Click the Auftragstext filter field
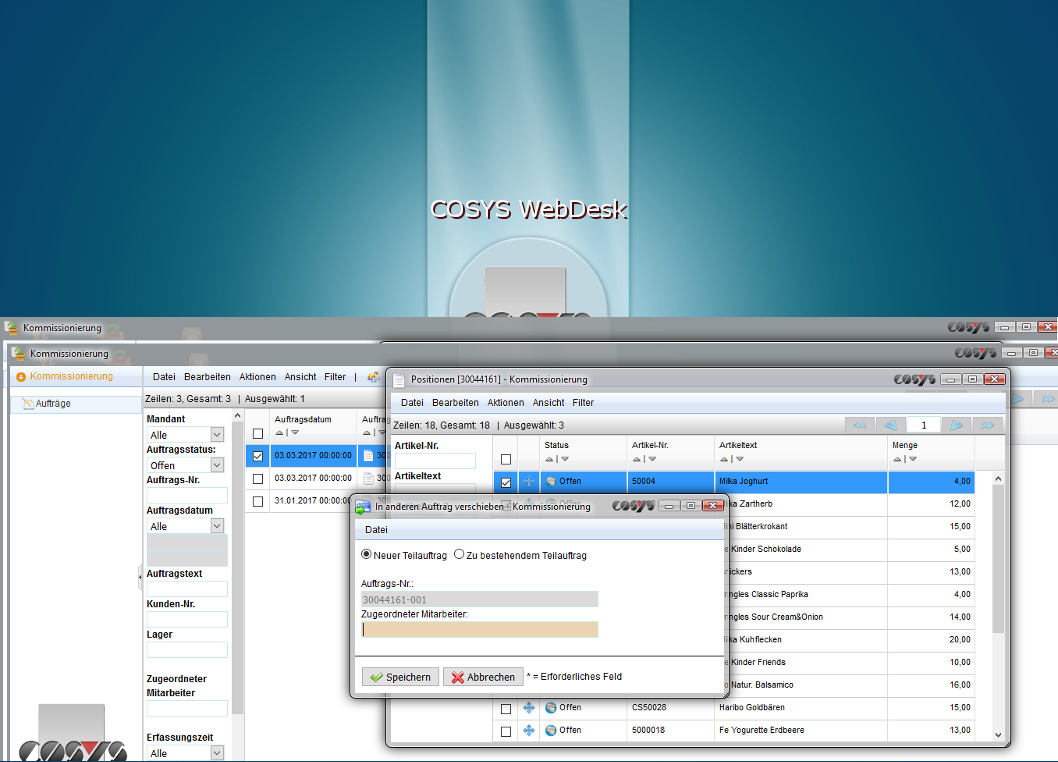 click(187, 589)
